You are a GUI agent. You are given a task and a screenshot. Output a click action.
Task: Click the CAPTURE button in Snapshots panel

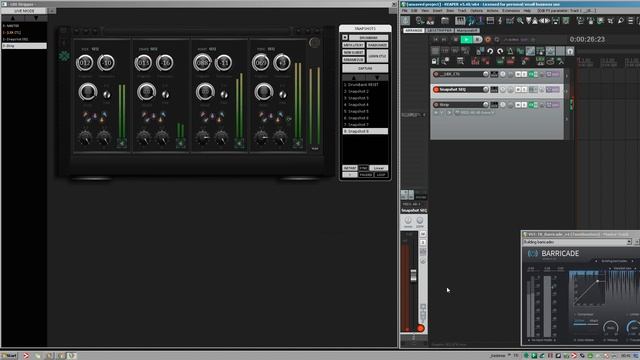tap(365, 69)
